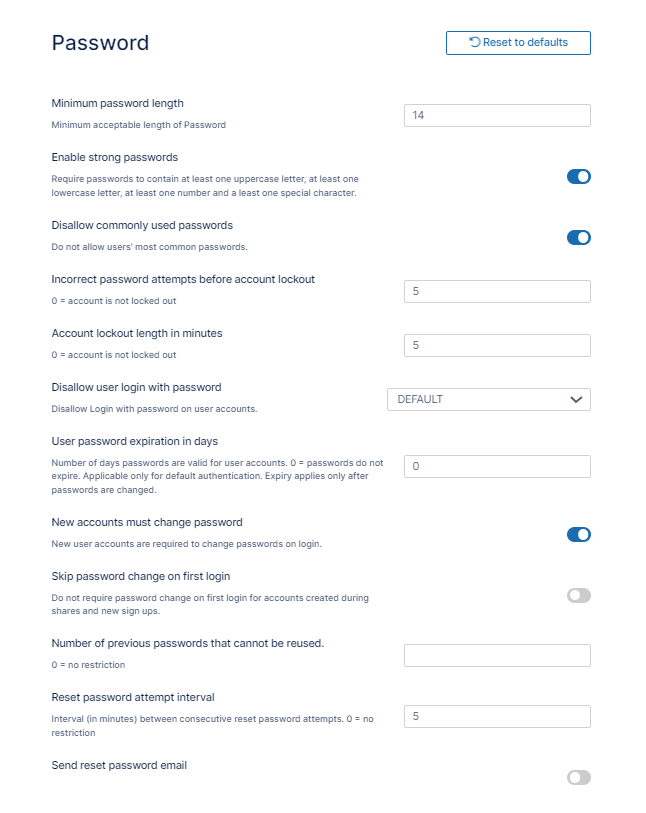The image size is (646, 813).
Task: Focus the User password expiration days field
Action: tap(497, 467)
